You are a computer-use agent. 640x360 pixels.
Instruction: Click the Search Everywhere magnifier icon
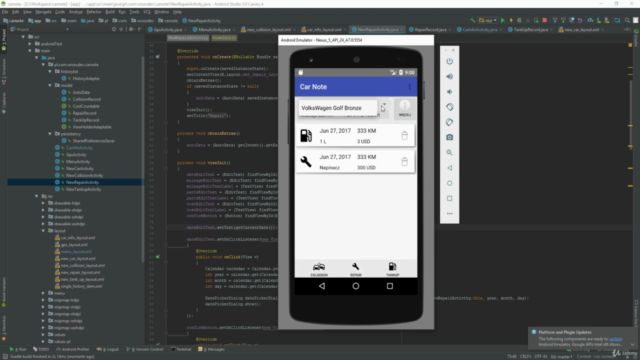627,20
